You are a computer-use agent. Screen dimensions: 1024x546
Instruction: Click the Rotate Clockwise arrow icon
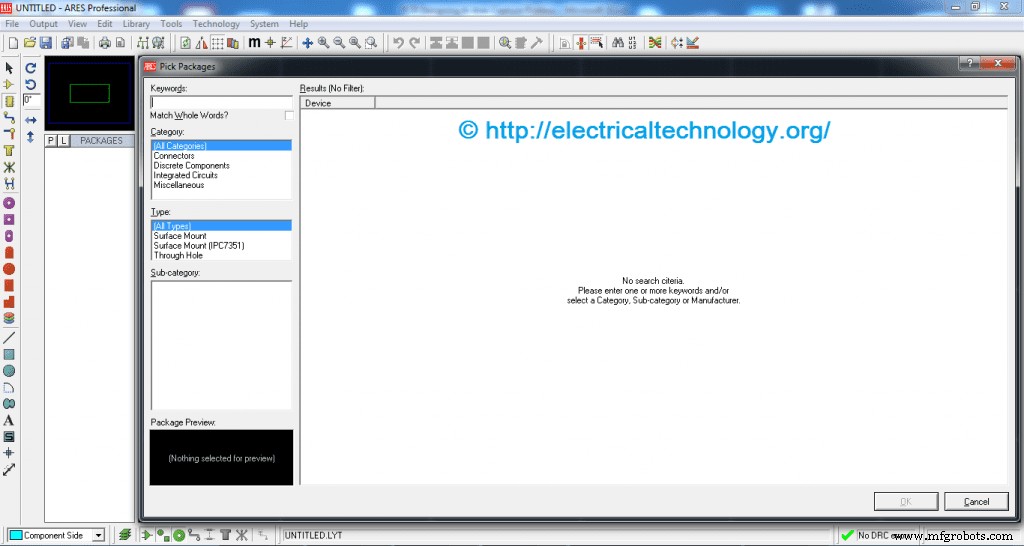30,68
